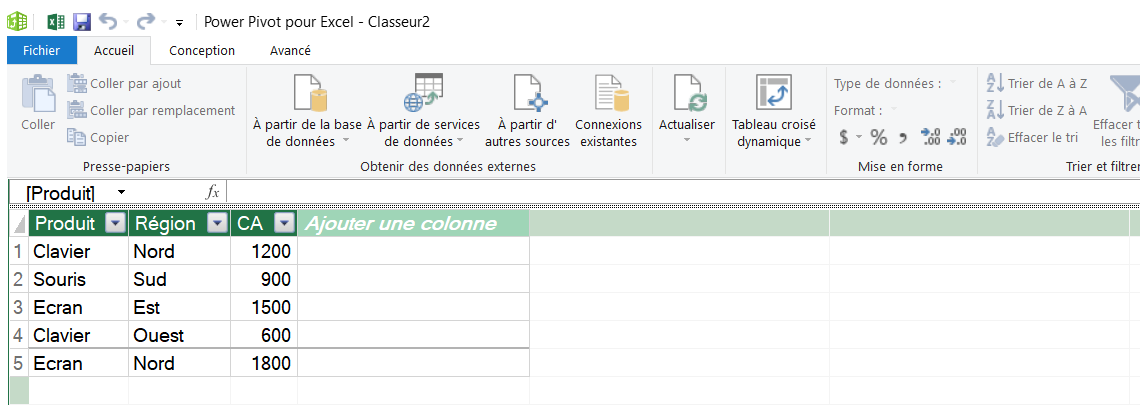Click À partir d'autres sources

pos(527,111)
